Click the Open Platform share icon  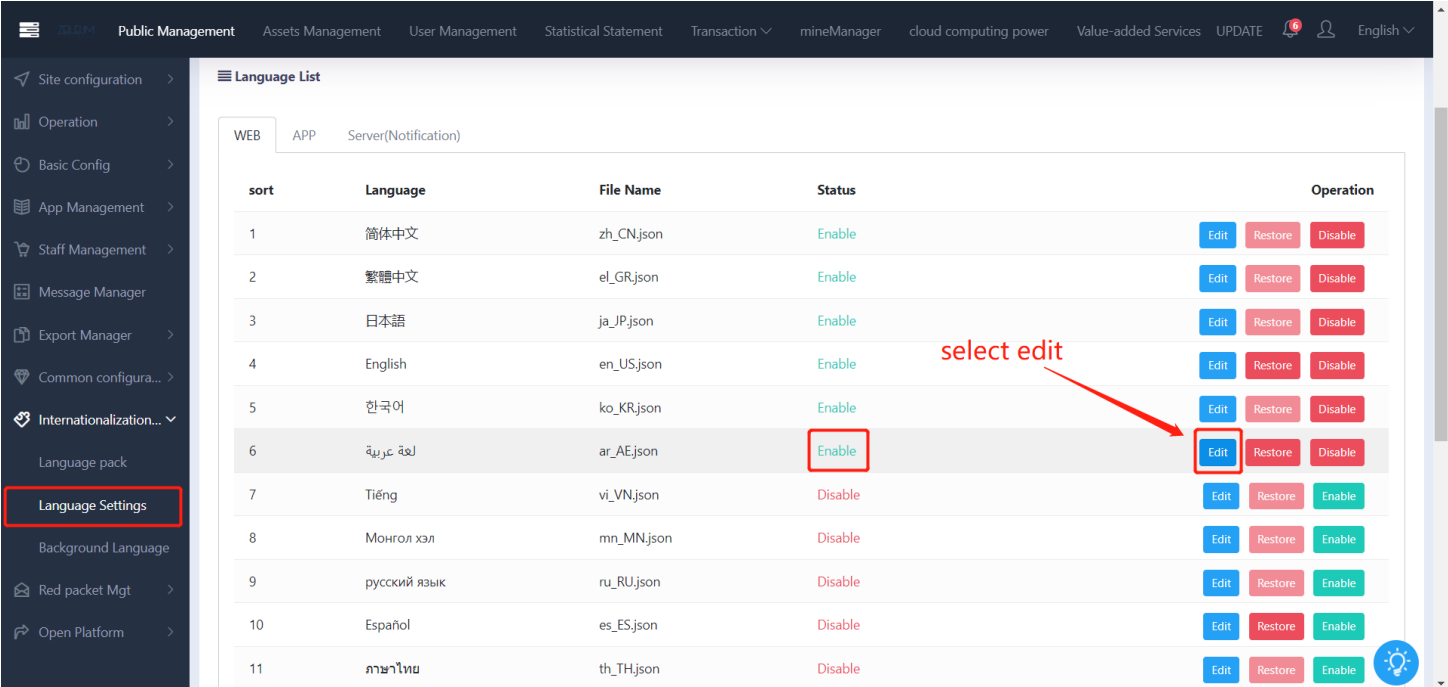tap(21, 632)
